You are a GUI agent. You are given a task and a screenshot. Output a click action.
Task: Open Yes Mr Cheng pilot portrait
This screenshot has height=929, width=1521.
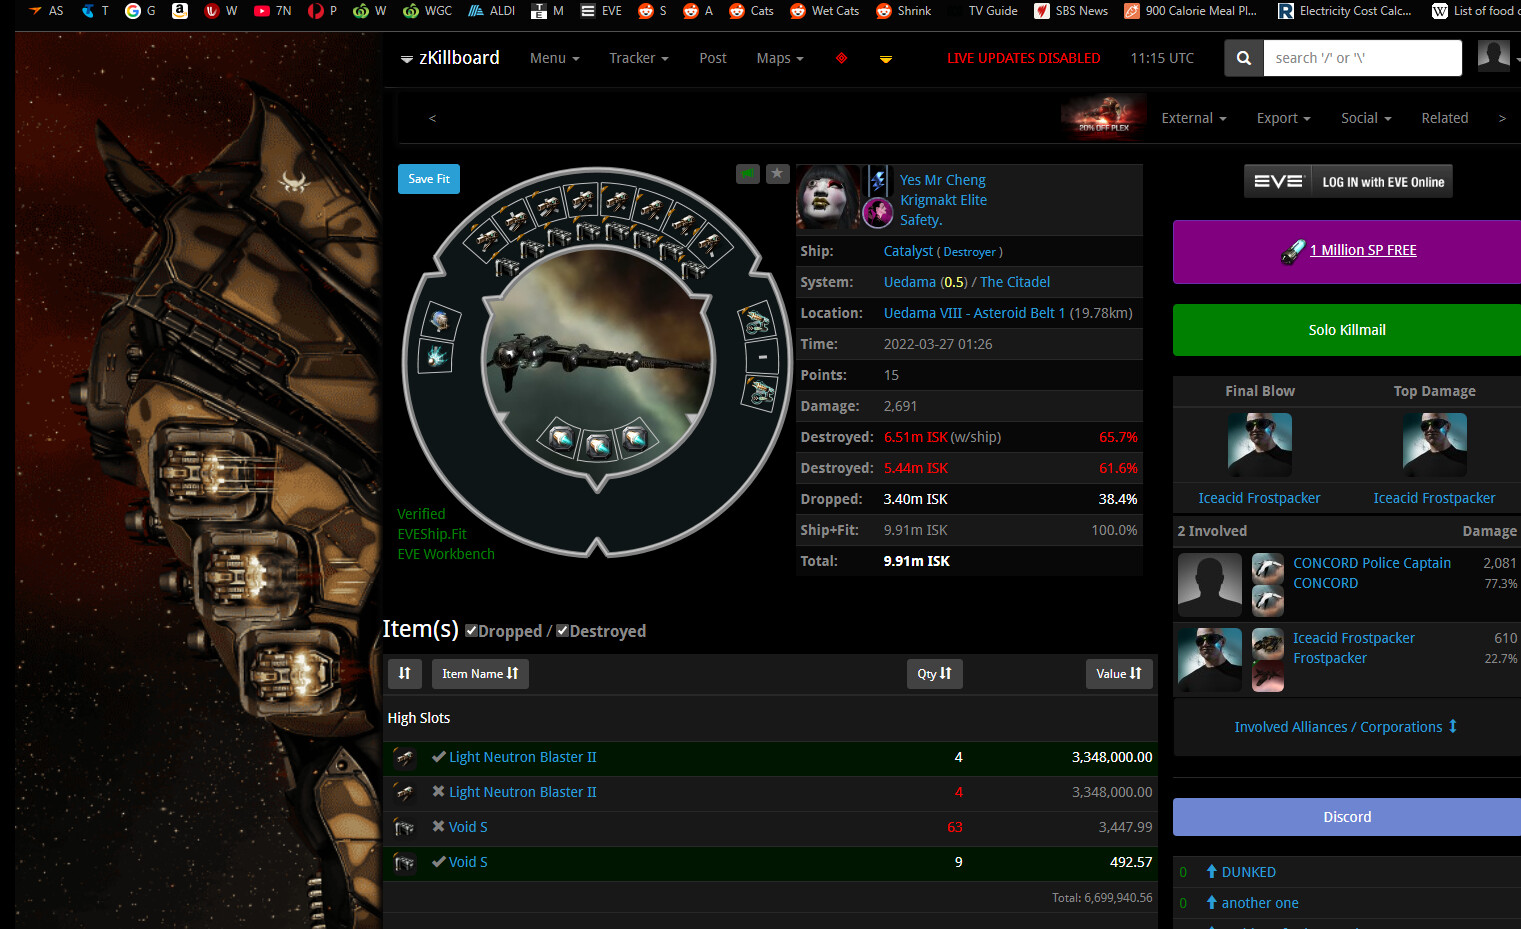[829, 197]
